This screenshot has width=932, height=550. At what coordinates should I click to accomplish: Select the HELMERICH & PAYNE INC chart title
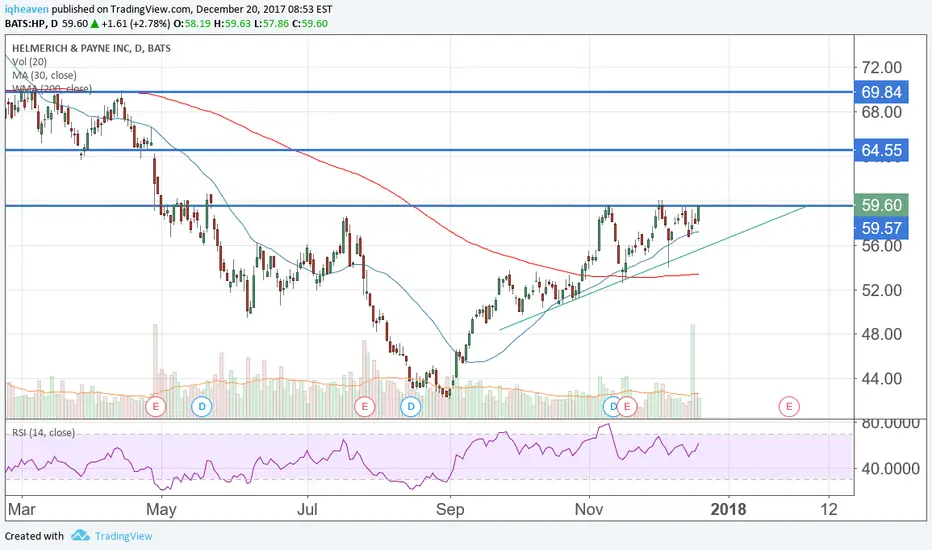(92, 48)
